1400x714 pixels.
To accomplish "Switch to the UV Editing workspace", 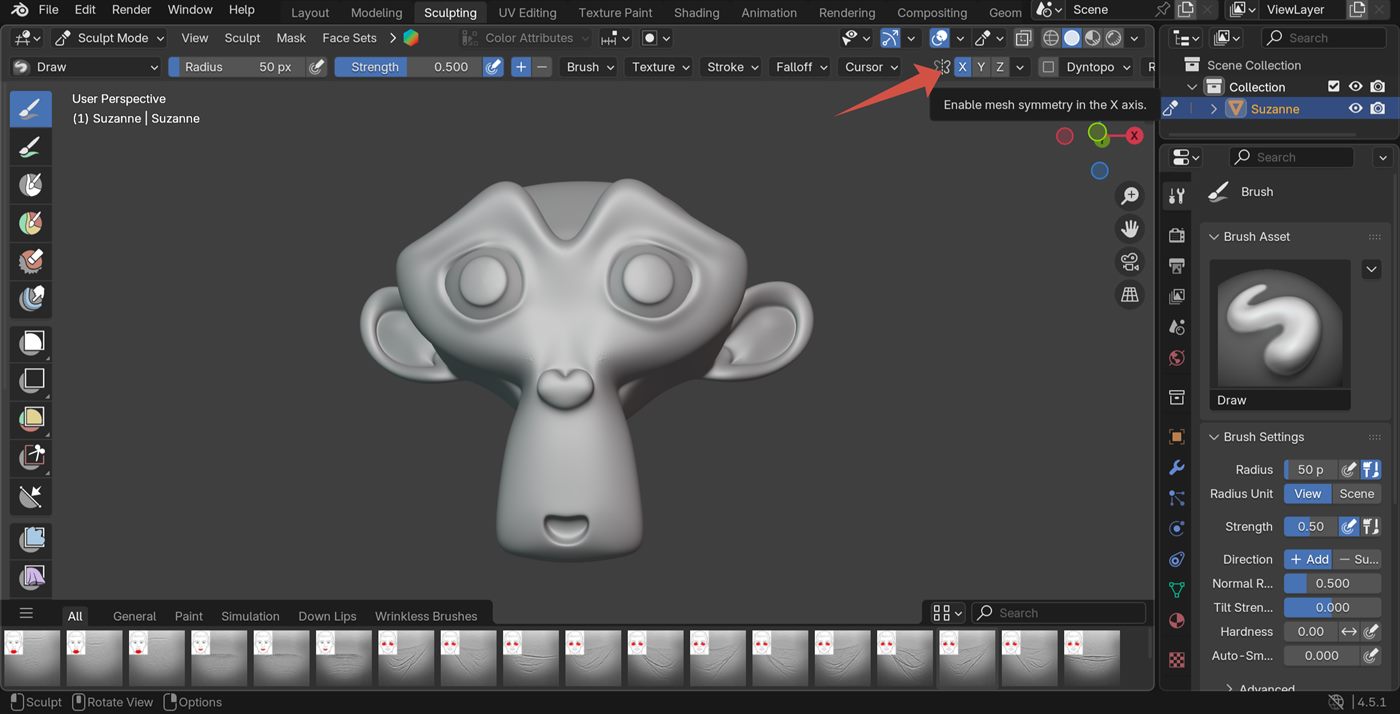I will click(527, 12).
